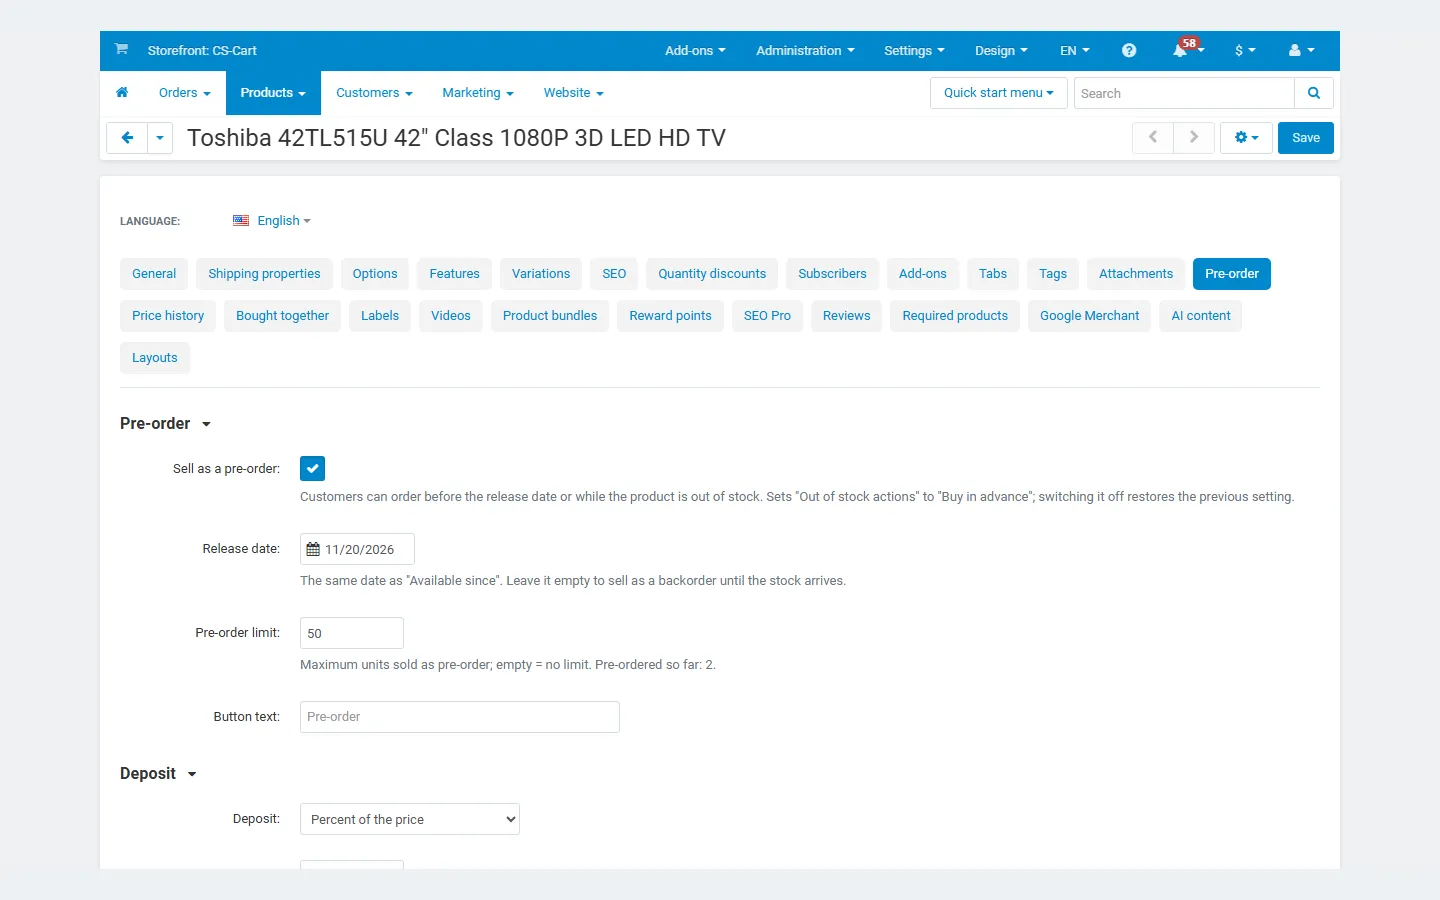1440x900 pixels.
Task: Open the dropdown next to back arrow
Action: click(x=160, y=138)
